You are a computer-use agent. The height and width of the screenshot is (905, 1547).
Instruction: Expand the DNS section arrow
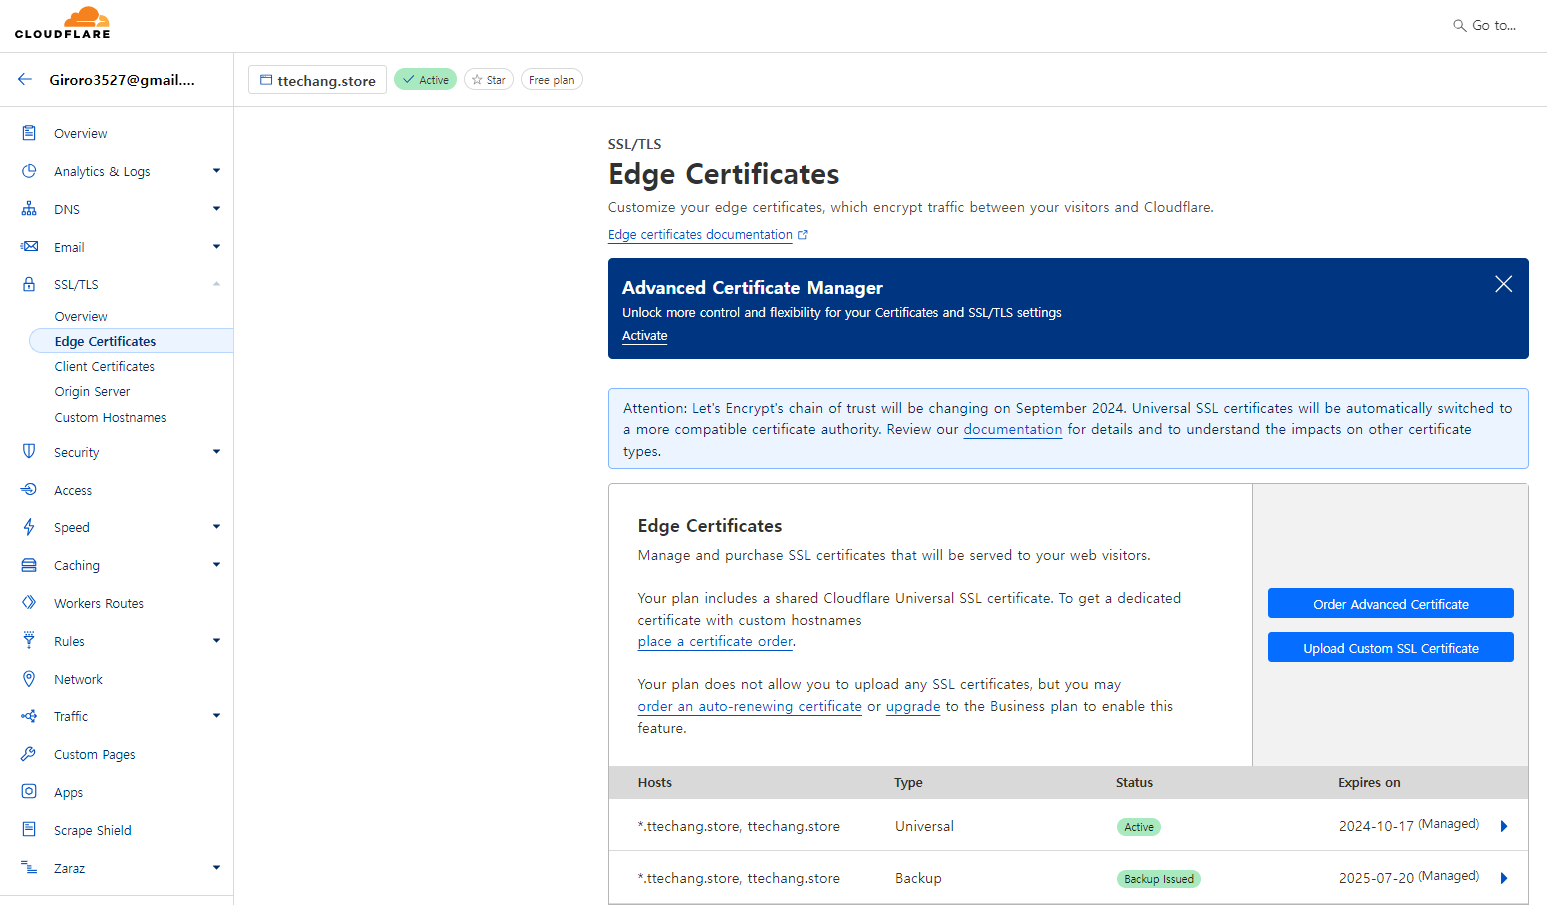216,209
